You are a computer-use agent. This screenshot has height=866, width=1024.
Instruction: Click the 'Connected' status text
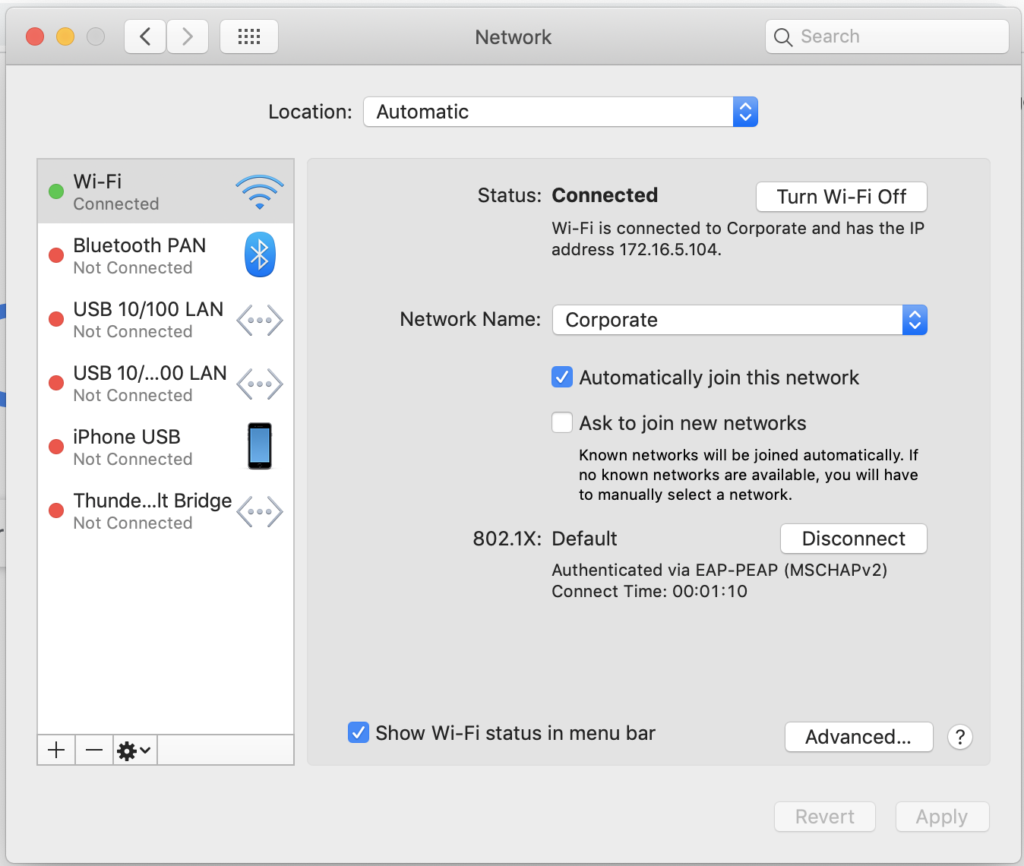click(x=605, y=195)
